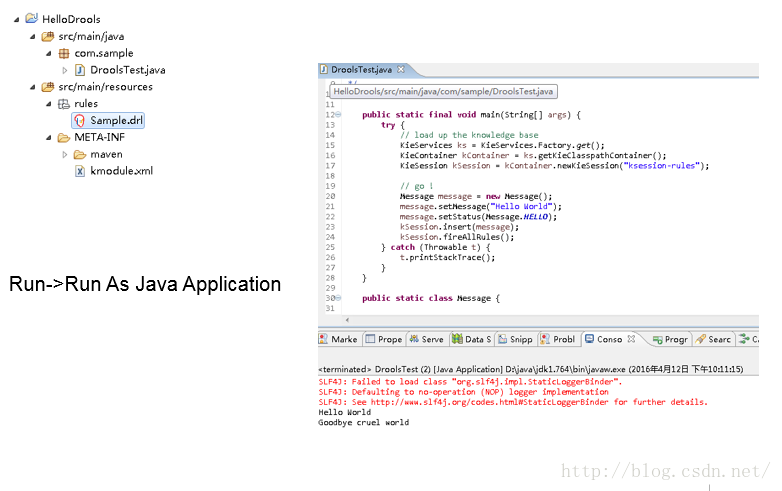Click the com.sample package icon

click(64, 53)
